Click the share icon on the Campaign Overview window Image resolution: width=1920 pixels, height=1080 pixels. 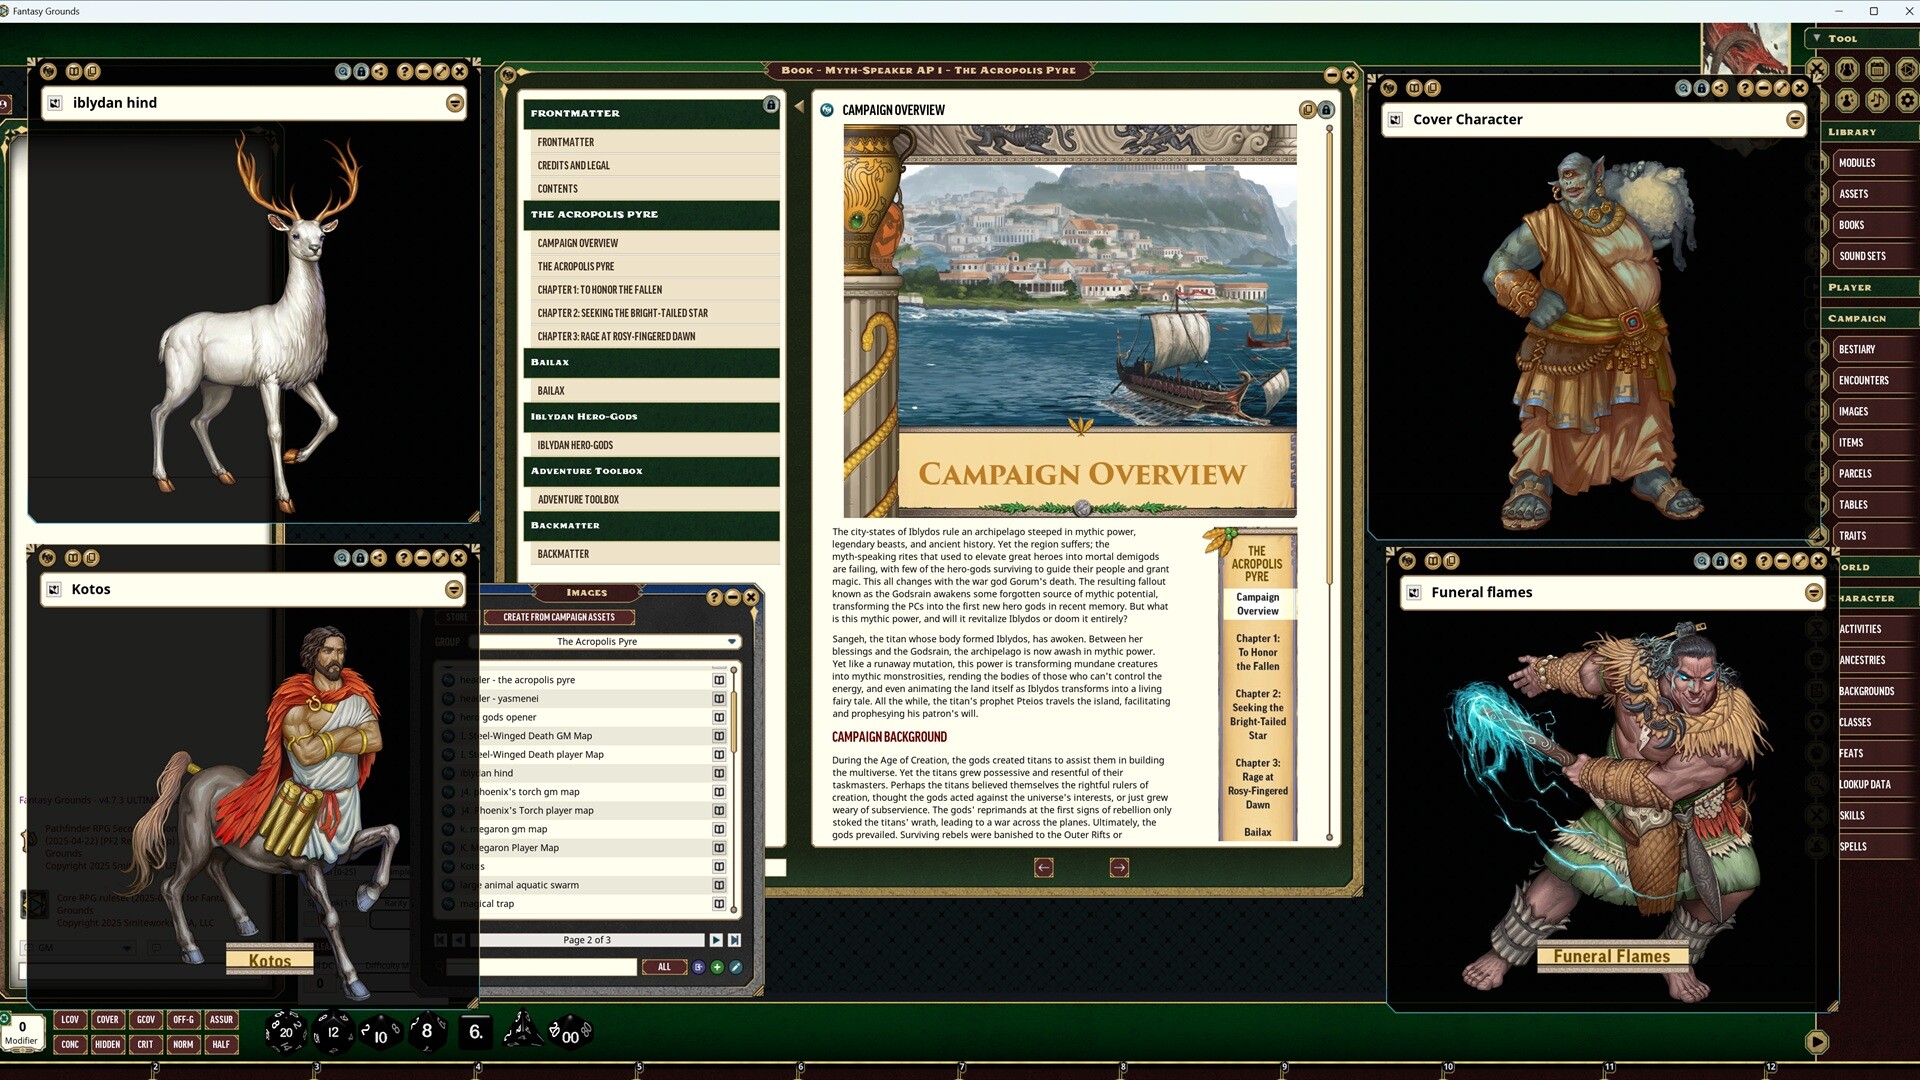1307,110
